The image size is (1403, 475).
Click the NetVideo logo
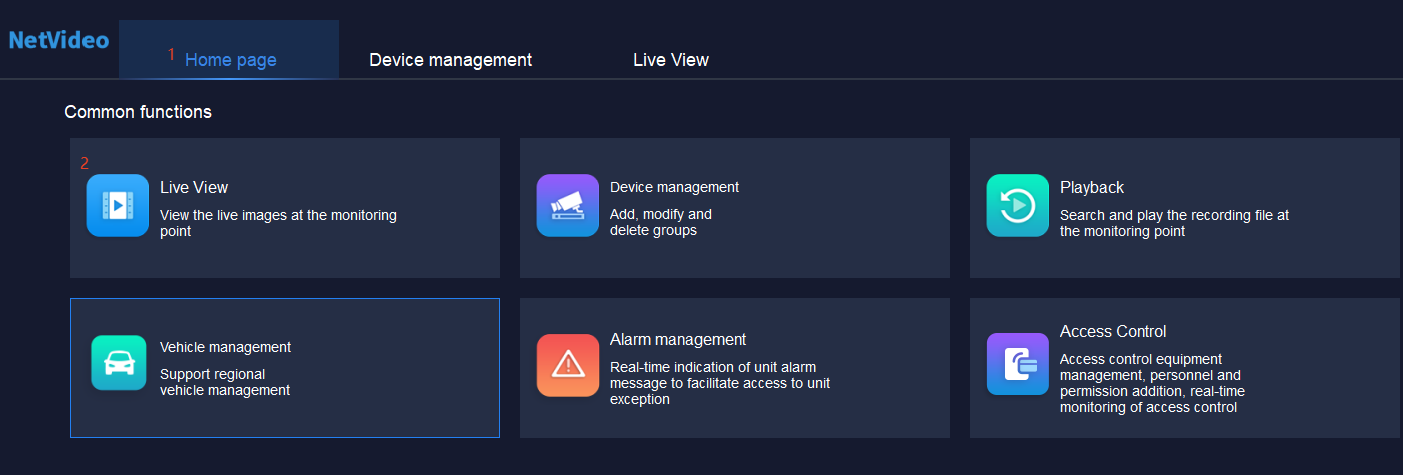tap(59, 41)
